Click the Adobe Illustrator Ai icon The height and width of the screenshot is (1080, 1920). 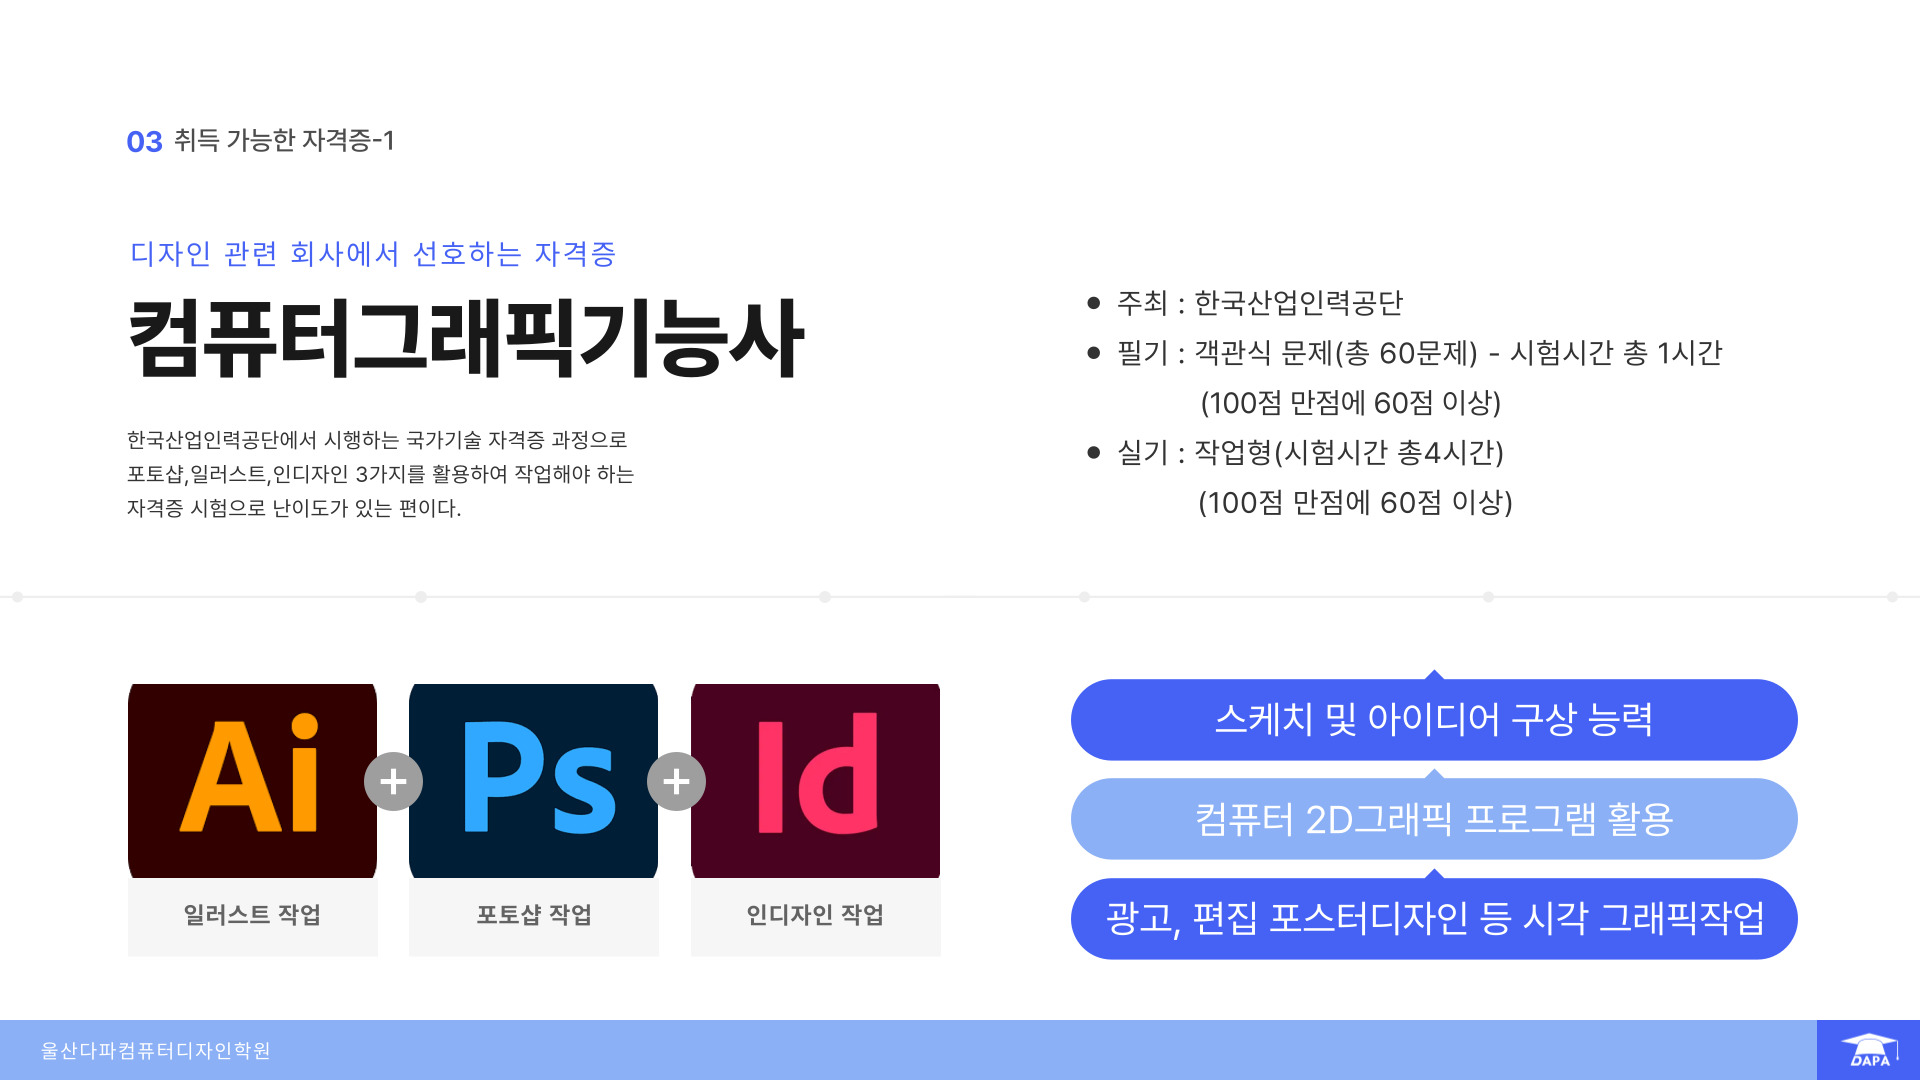tap(252, 780)
